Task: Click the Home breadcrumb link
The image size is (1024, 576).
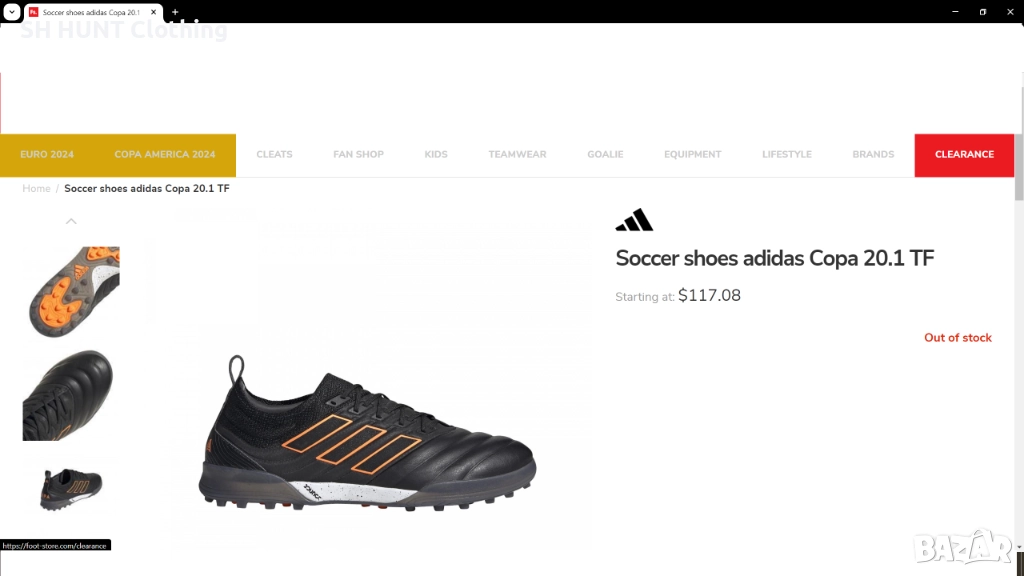Action: pyautogui.click(x=37, y=189)
